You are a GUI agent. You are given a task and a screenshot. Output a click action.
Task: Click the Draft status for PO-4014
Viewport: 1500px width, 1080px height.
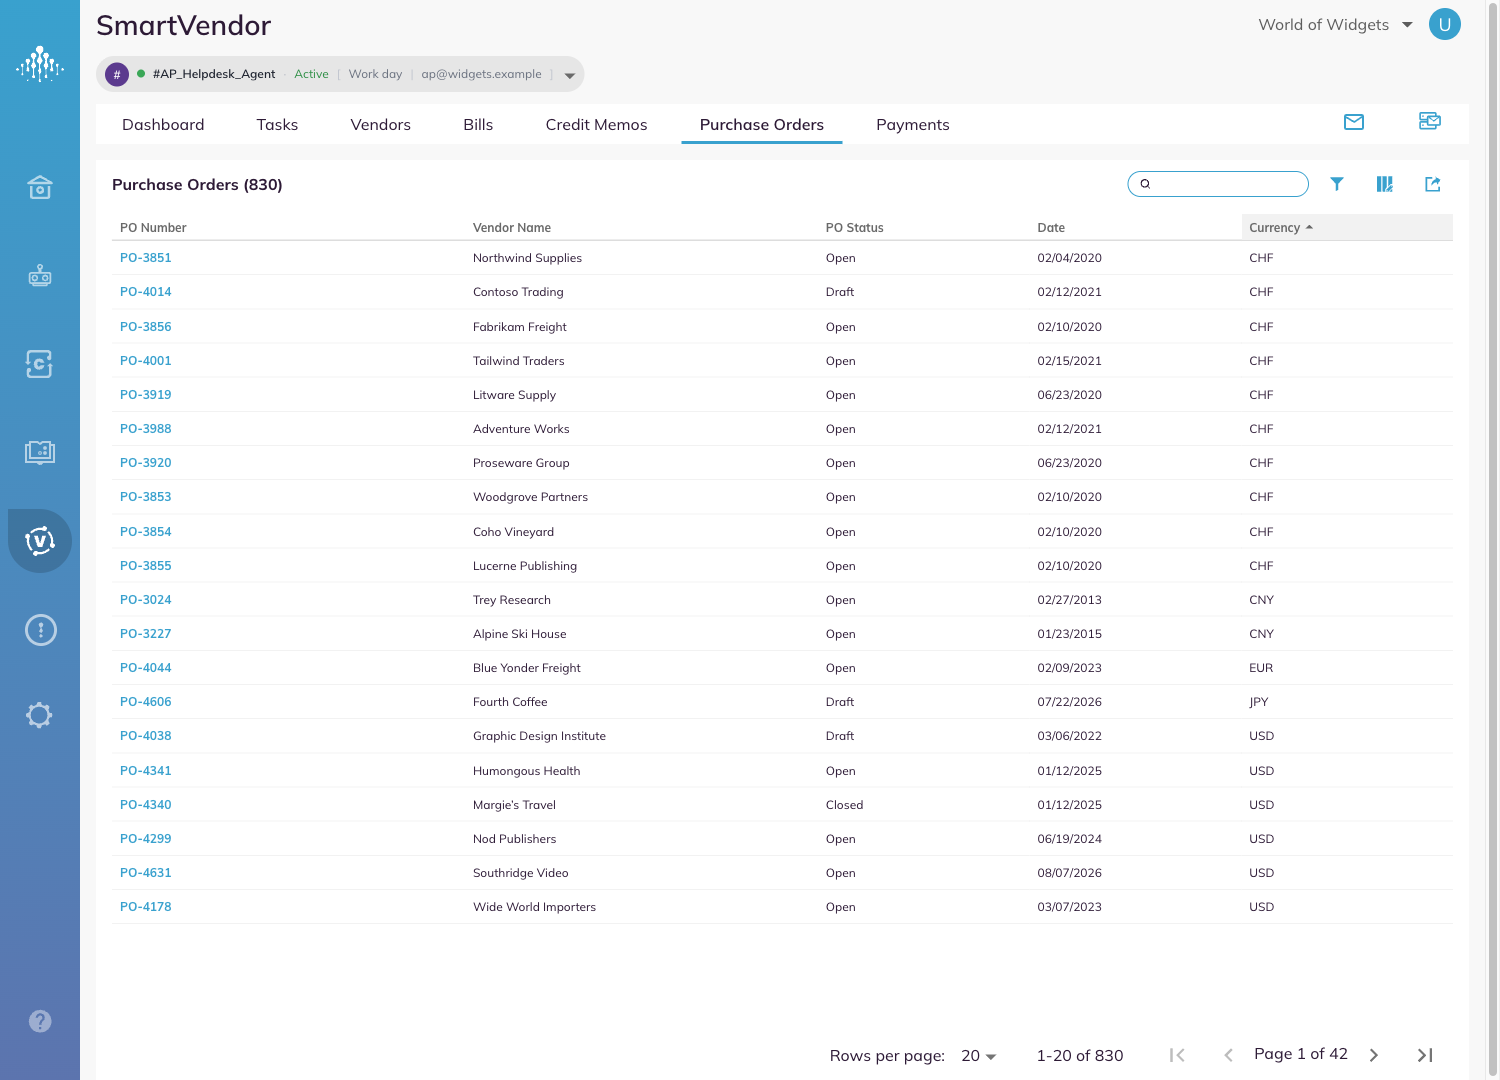[840, 292]
